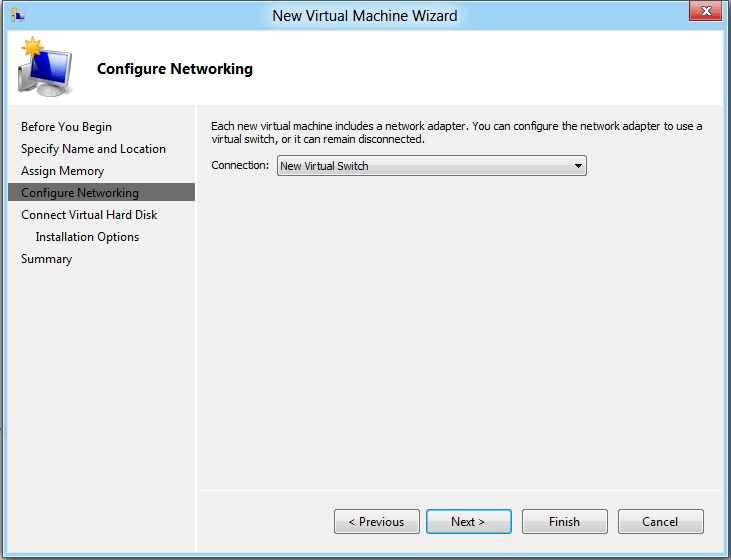Viewport: 731px width, 560px height.
Task: Click the network adapter description text
Action: (x=457, y=132)
